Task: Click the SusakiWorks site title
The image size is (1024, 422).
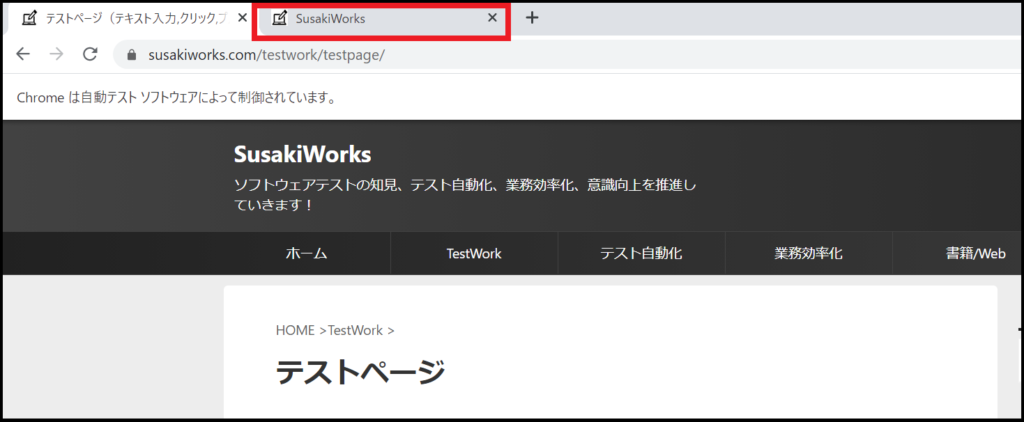Action: point(302,155)
